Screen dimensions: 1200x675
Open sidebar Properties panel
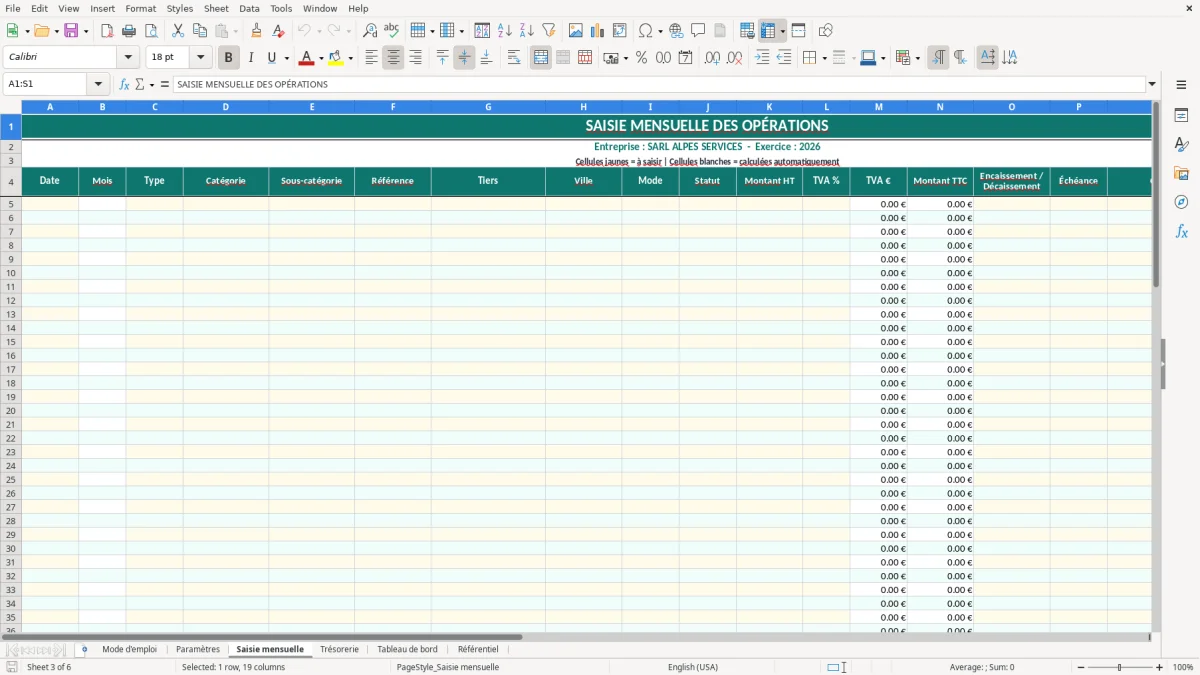pyautogui.click(x=1181, y=116)
